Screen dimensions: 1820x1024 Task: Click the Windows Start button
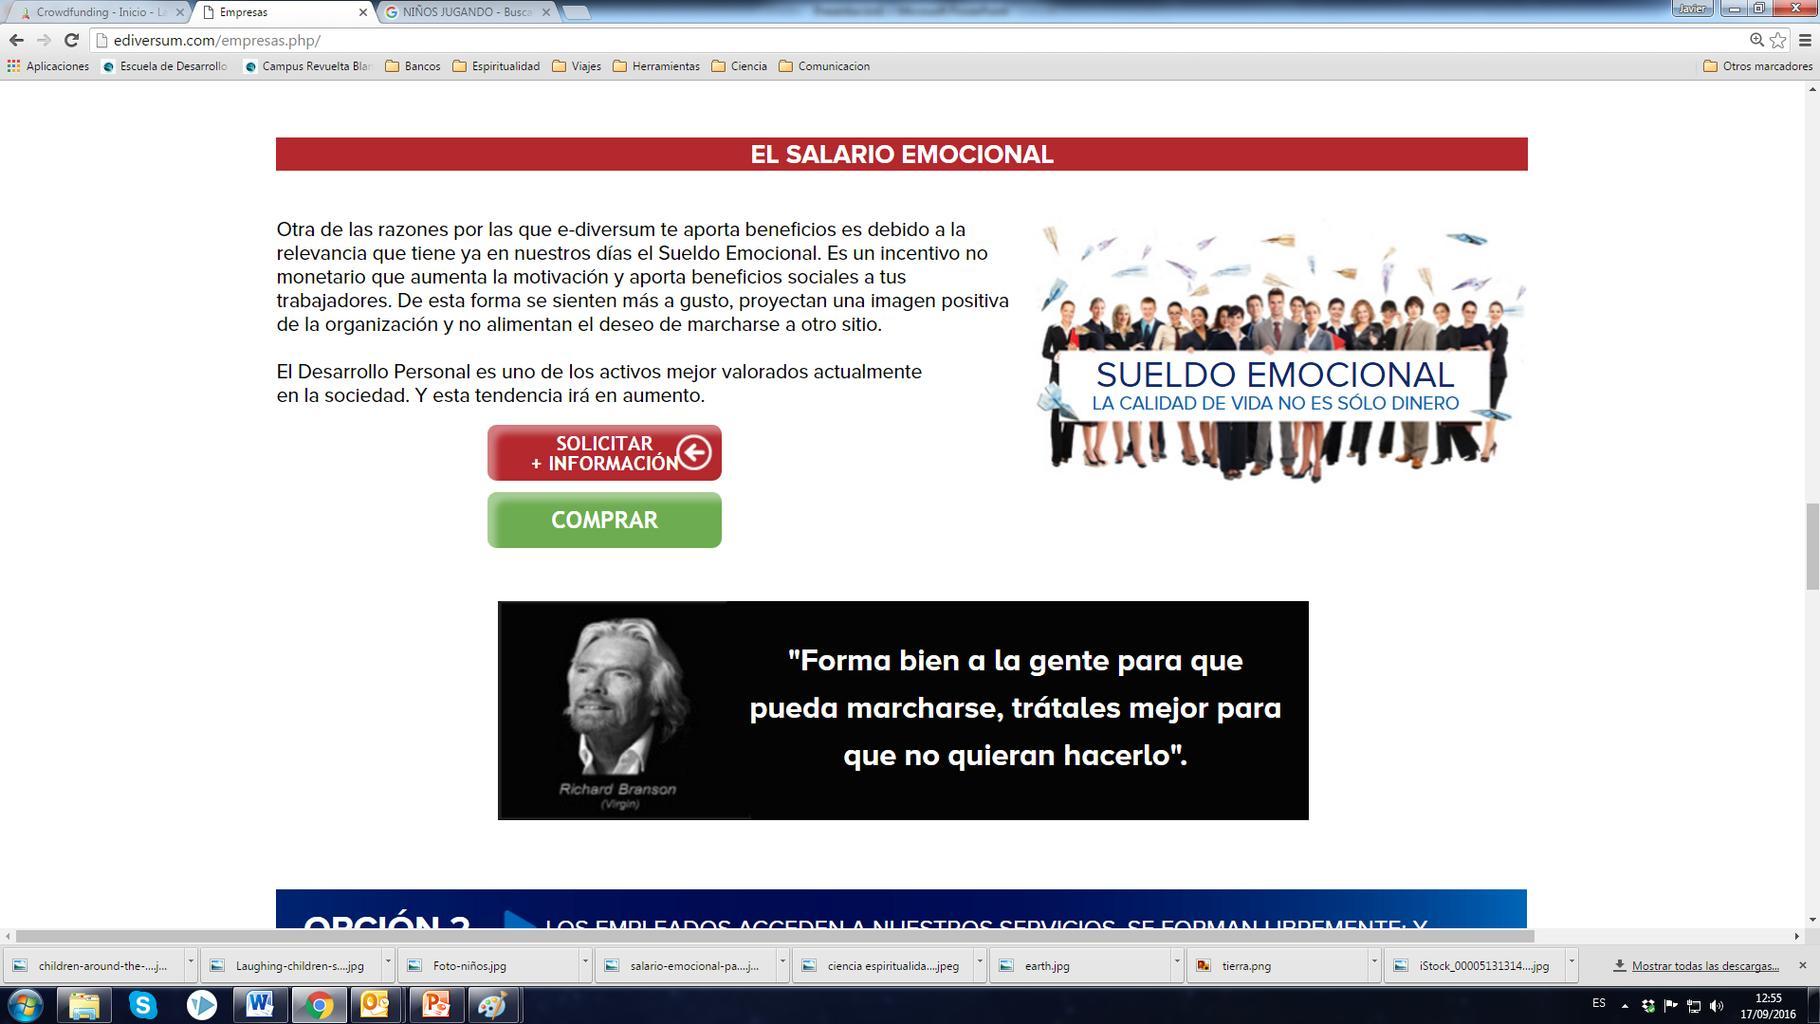(x=25, y=1004)
